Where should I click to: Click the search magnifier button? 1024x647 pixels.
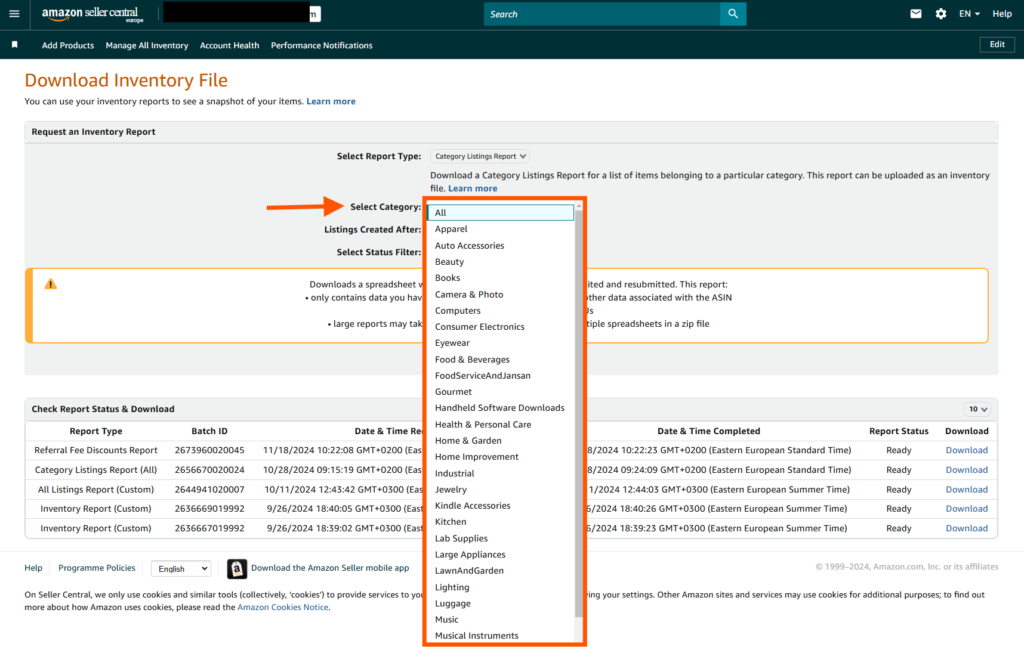(x=733, y=14)
